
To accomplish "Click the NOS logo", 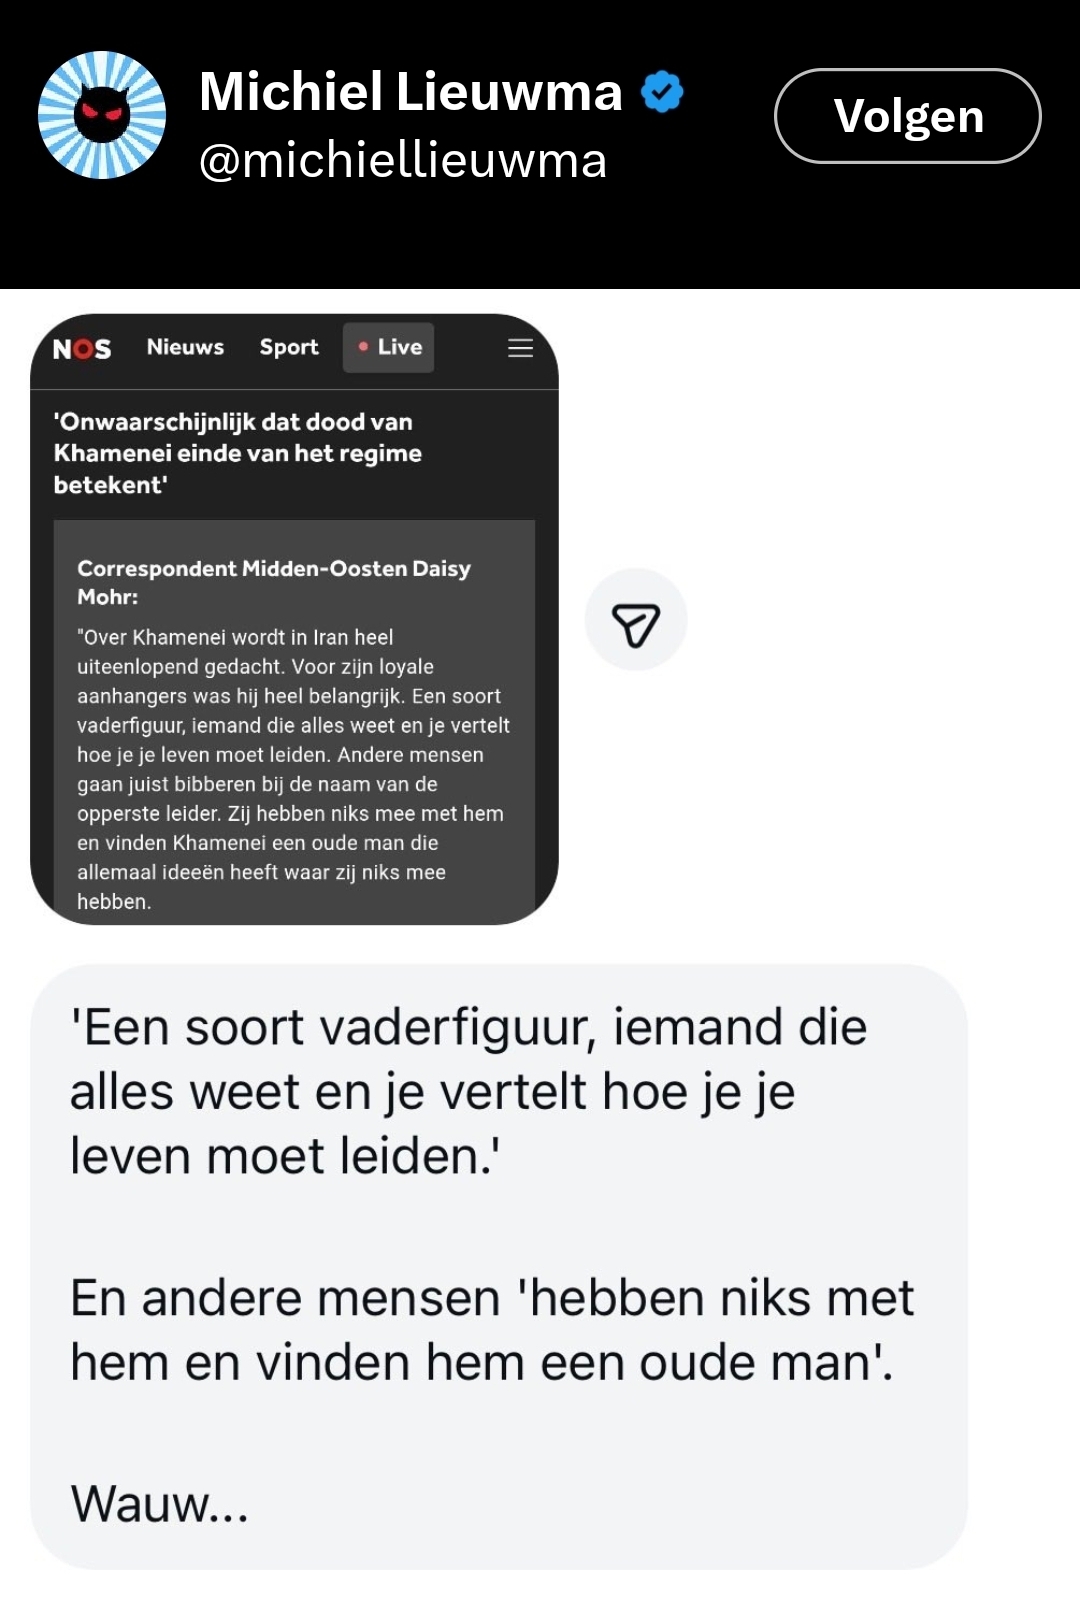I will (x=82, y=348).
